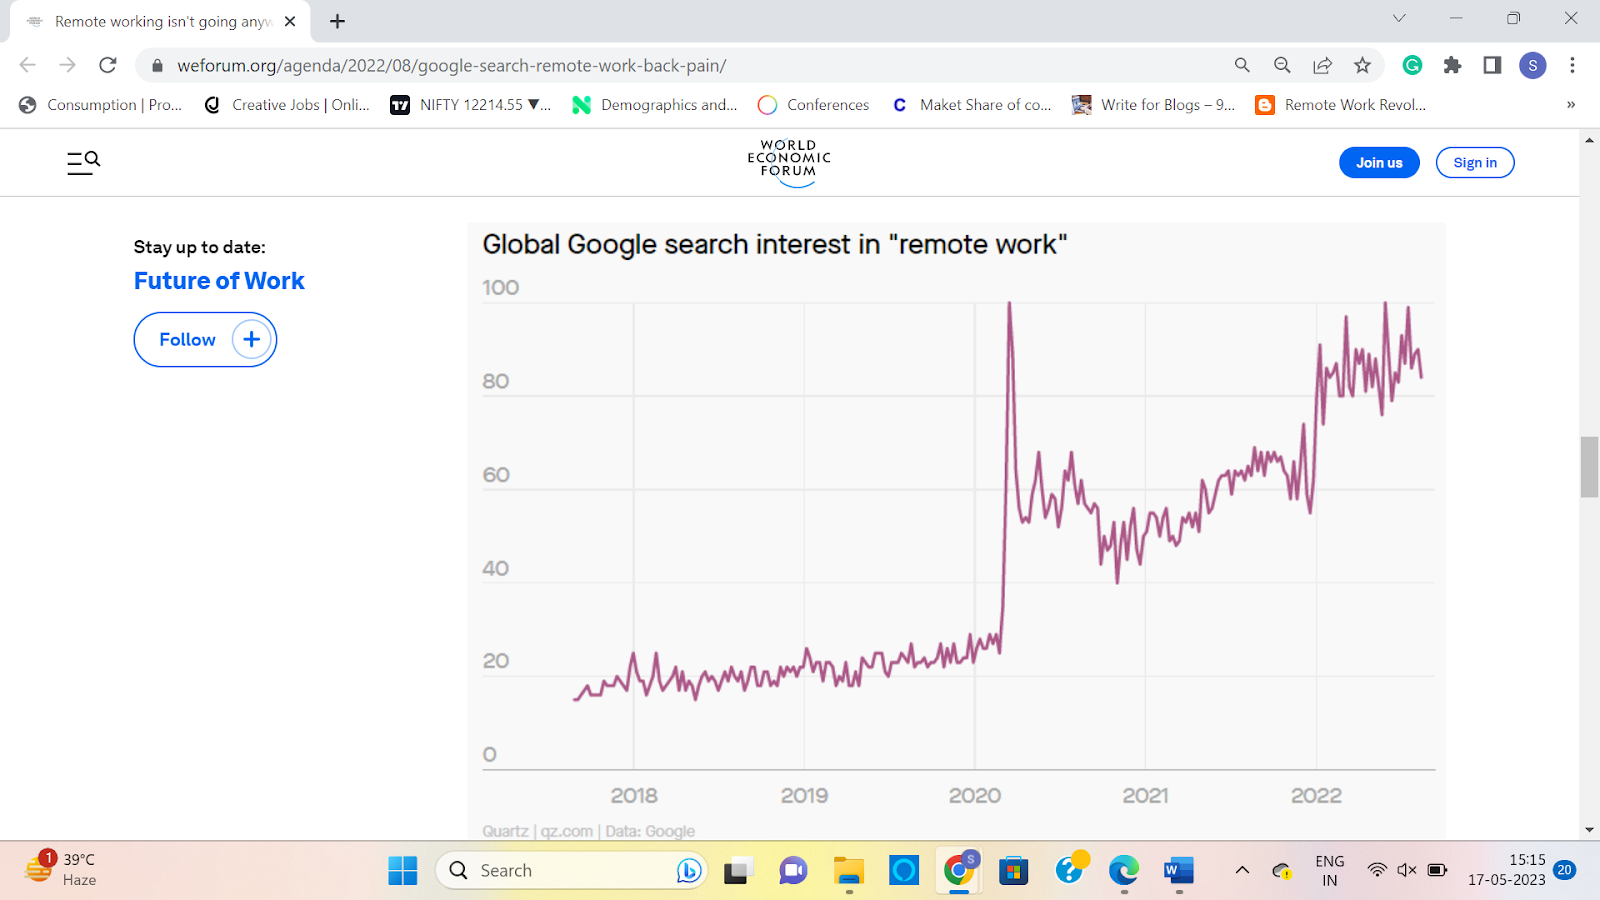The width and height of the screenshot is (1600, 900).
Task: Open the Future of Work topic link
Action: coord(219,281)
